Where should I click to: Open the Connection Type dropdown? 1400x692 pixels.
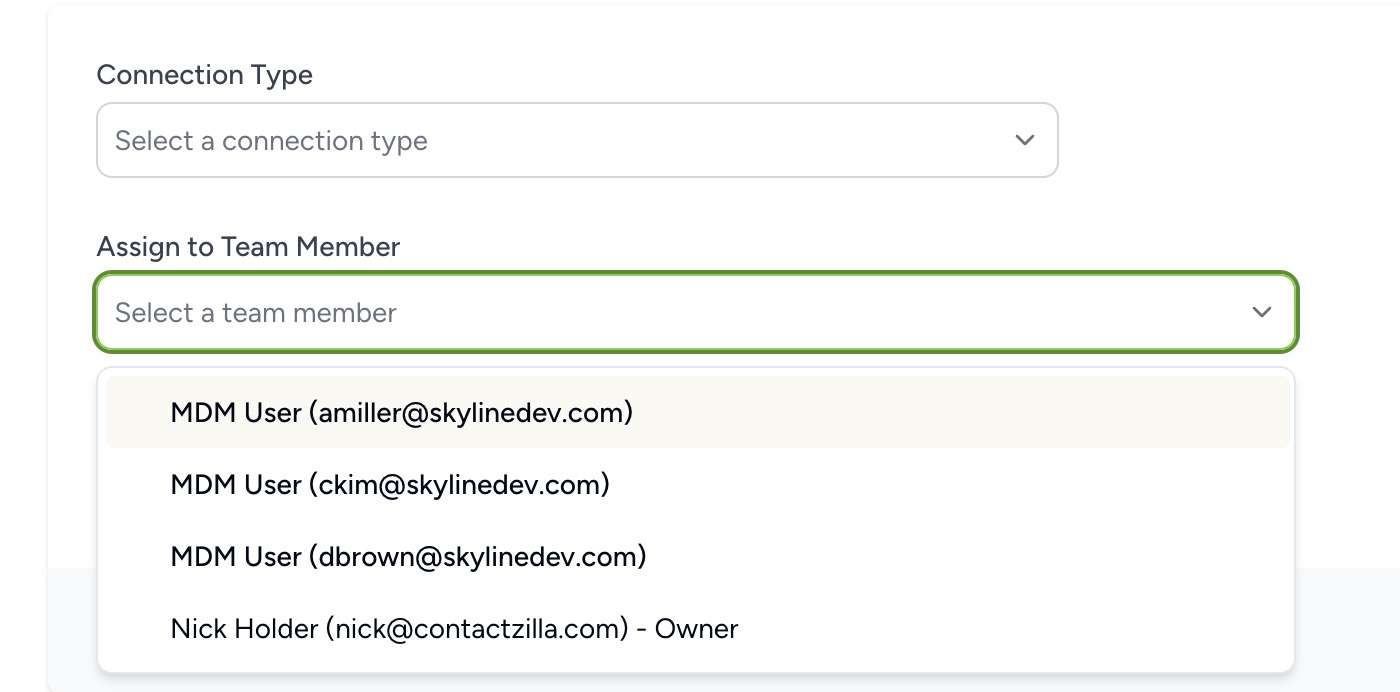click(577, 140)
